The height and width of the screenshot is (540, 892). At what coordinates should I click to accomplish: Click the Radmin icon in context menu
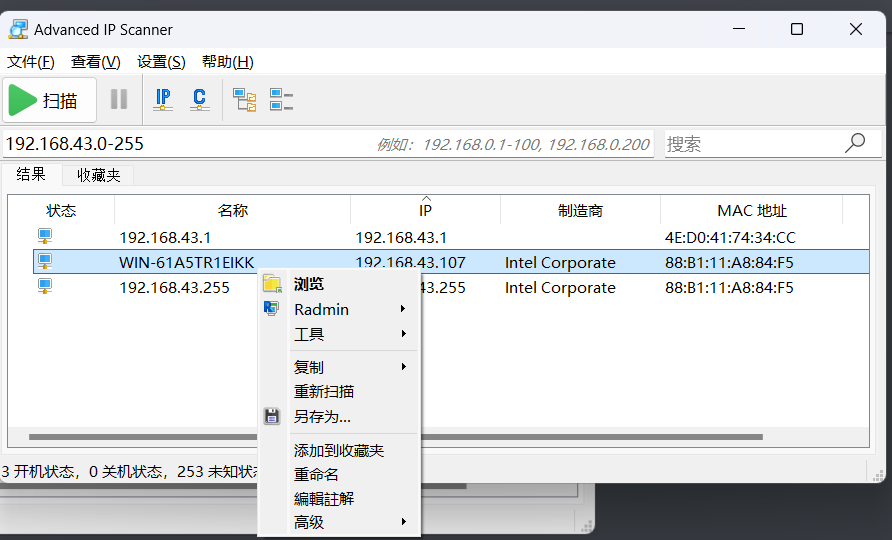tap(271, 308)
